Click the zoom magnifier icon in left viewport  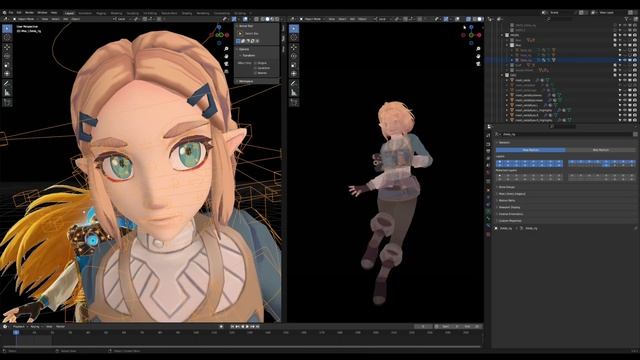[226, 49]
